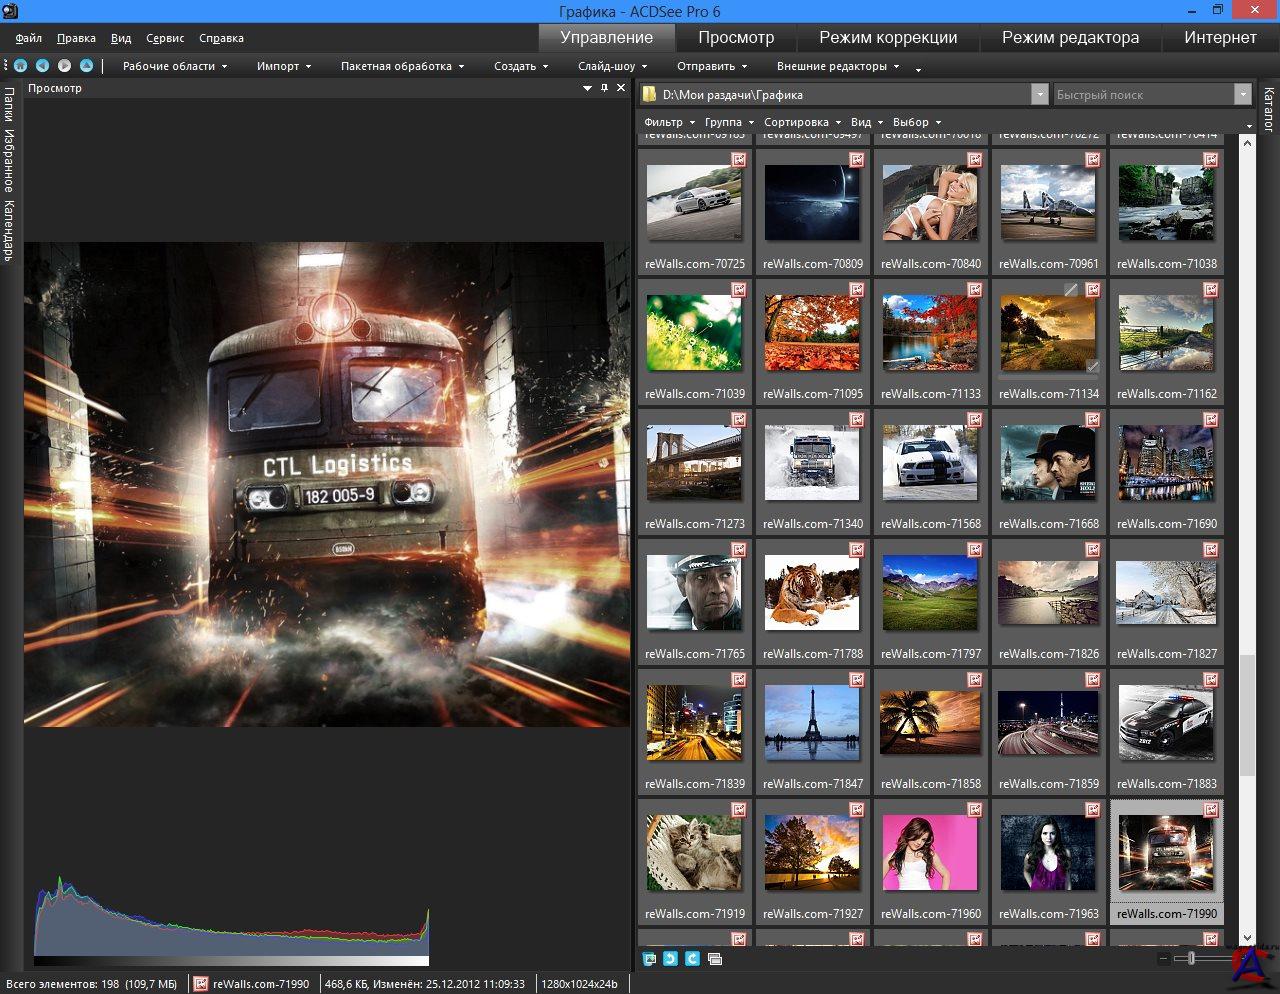1280x994 pixels.
Task: Toggle the tag checkmark on reWalls.com-71134
Action: (x=1092, y=367)
